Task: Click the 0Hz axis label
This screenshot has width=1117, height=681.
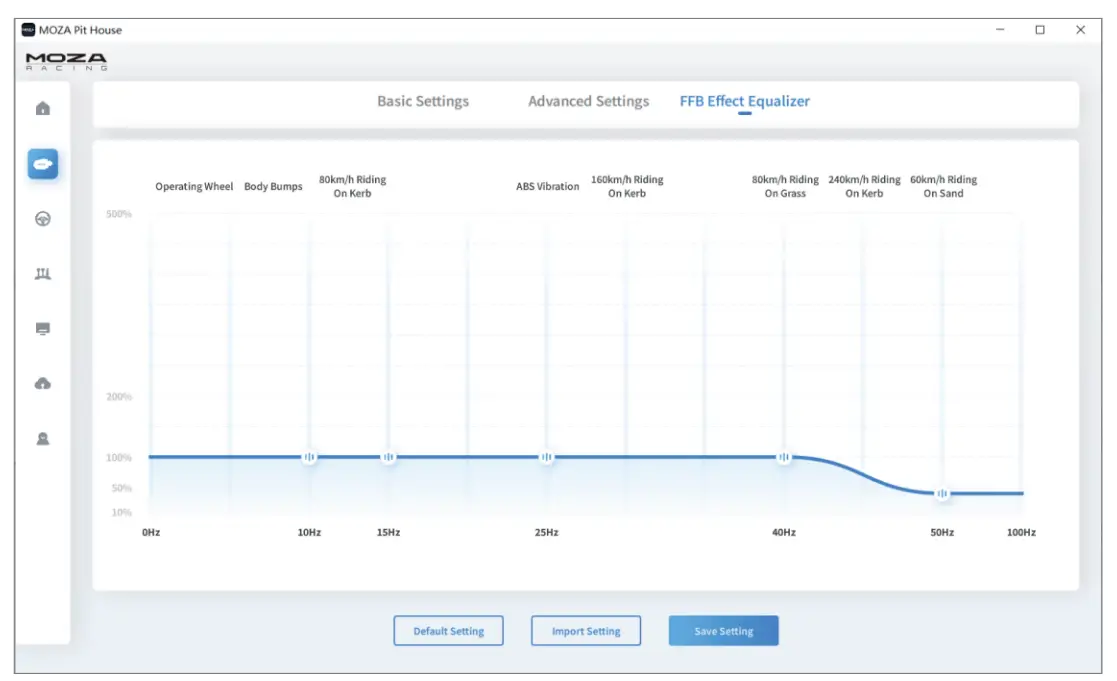Action: tap(151, 532)
